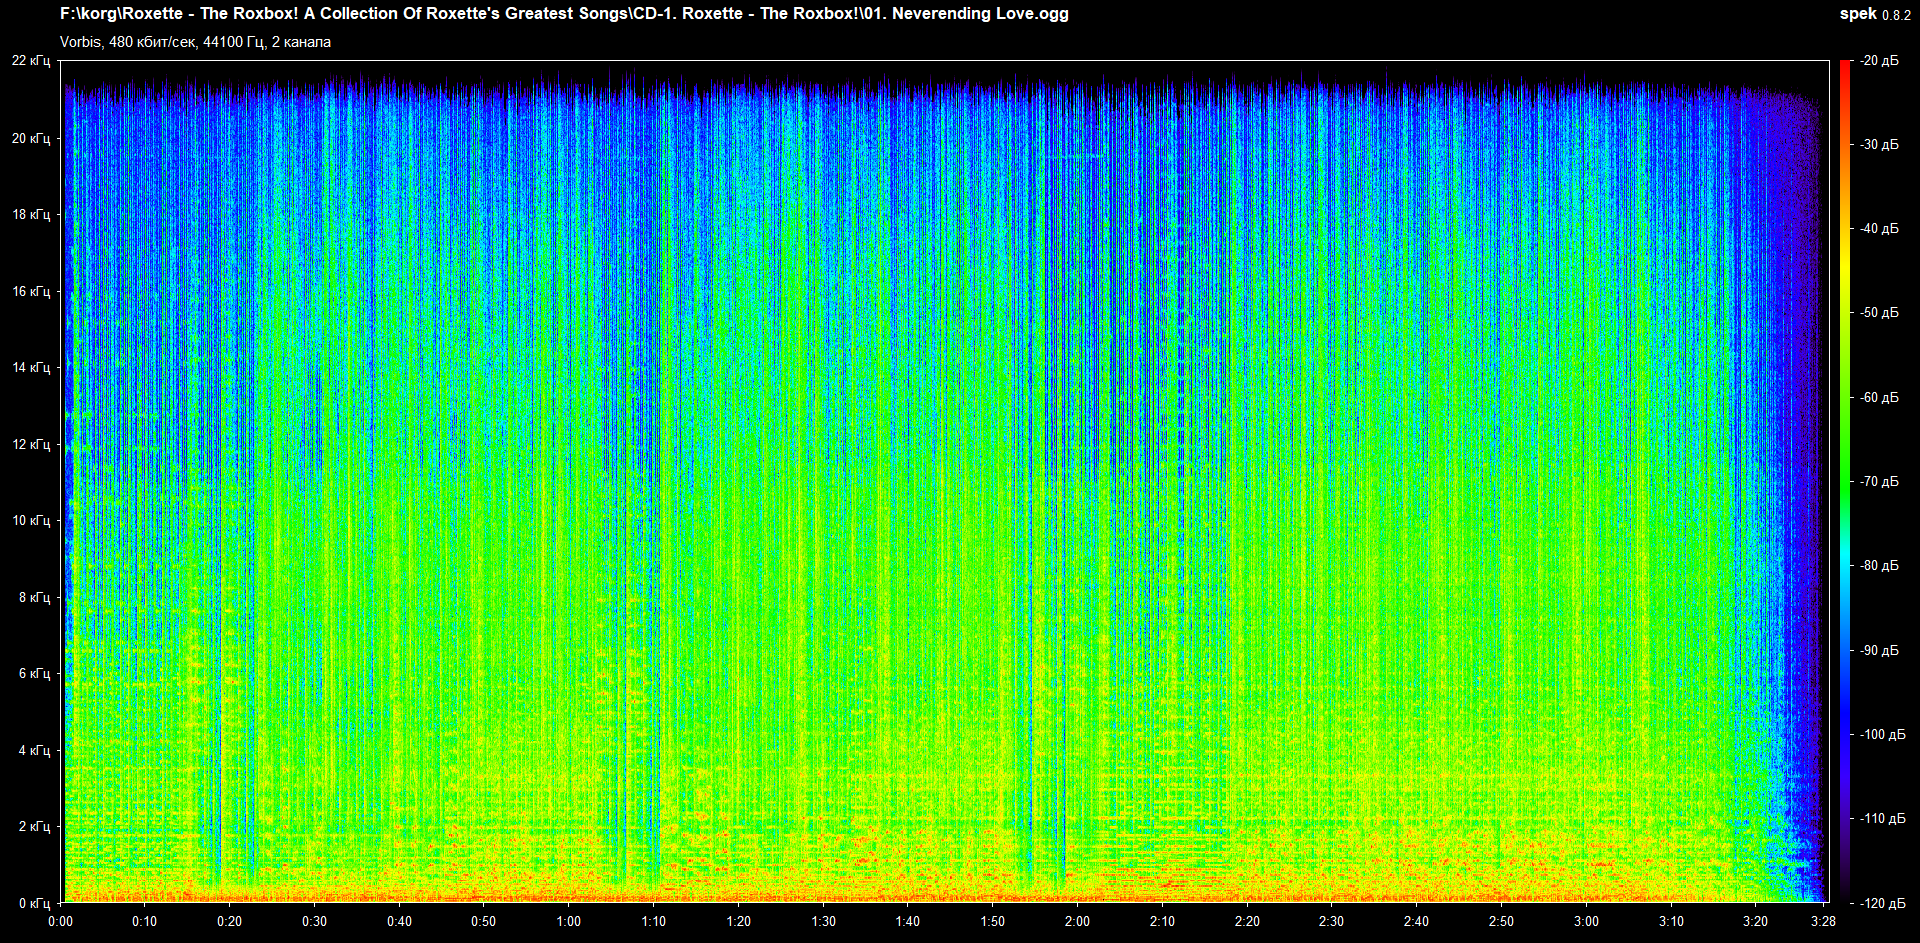The image size is (1920, 943).
Task: Select the -120 дБ level label
Action: 1881,903
